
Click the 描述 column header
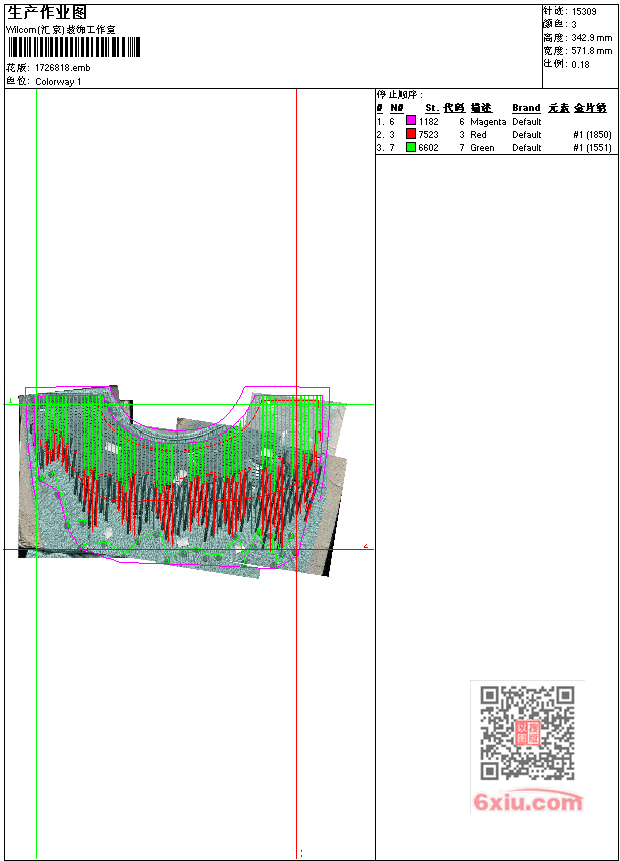(x=481, y=108)
